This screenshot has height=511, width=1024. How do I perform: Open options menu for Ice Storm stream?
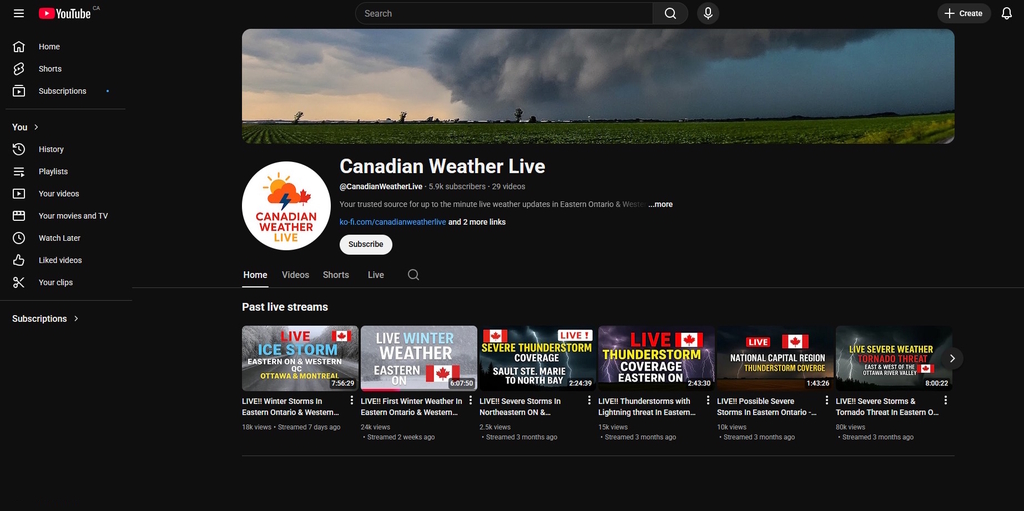coord(352,401)
